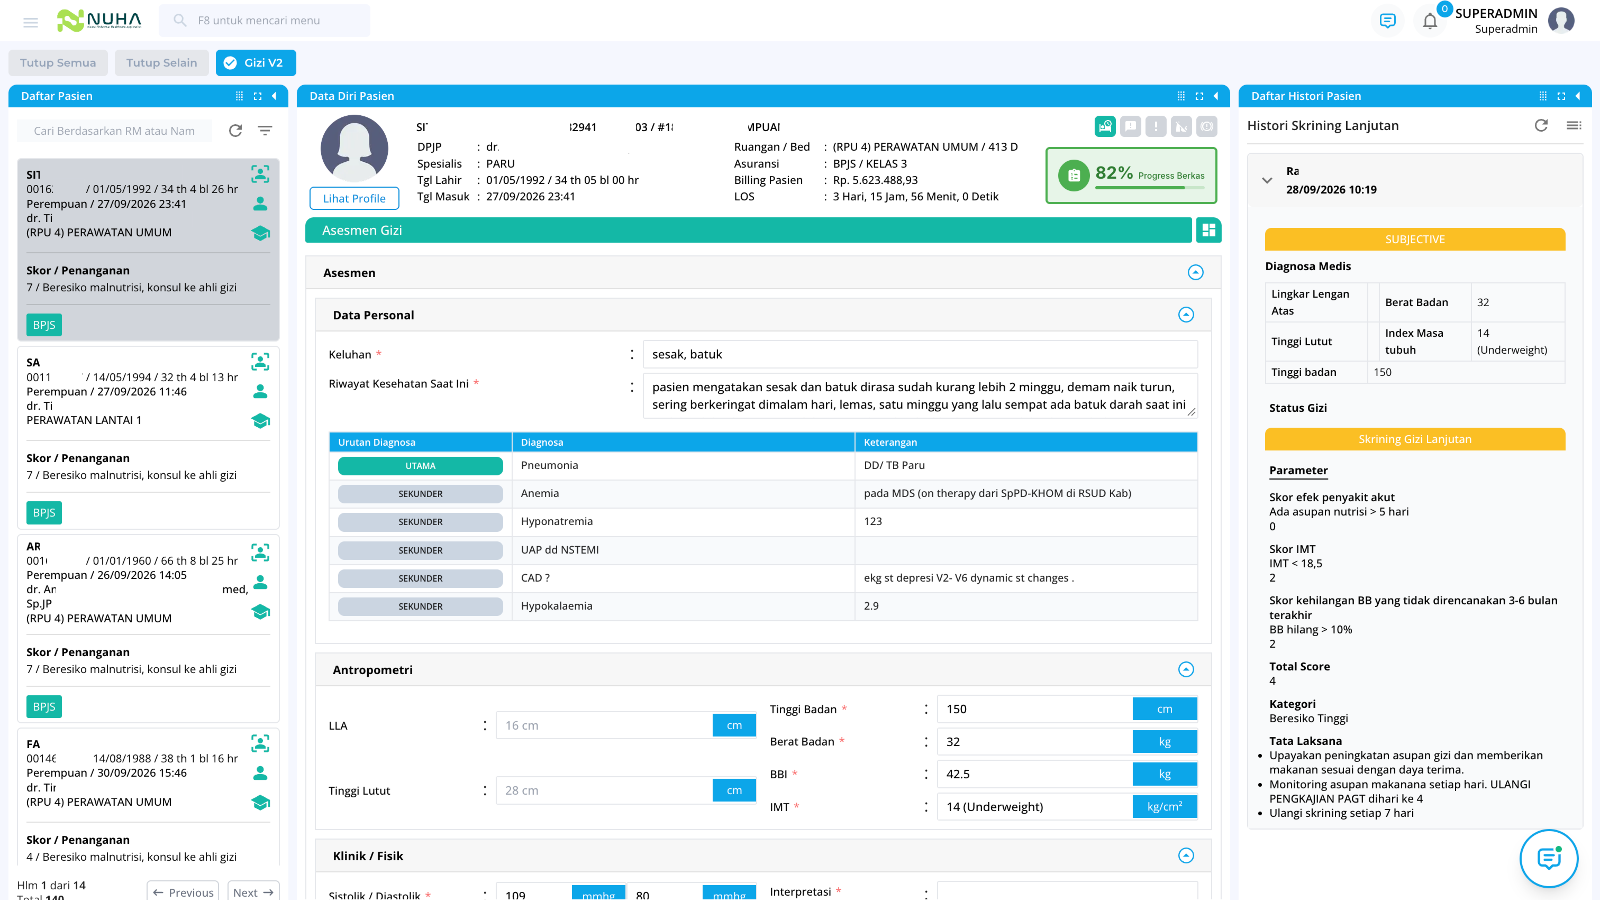Open filter options in Daftar Pasien

point(265,131)
